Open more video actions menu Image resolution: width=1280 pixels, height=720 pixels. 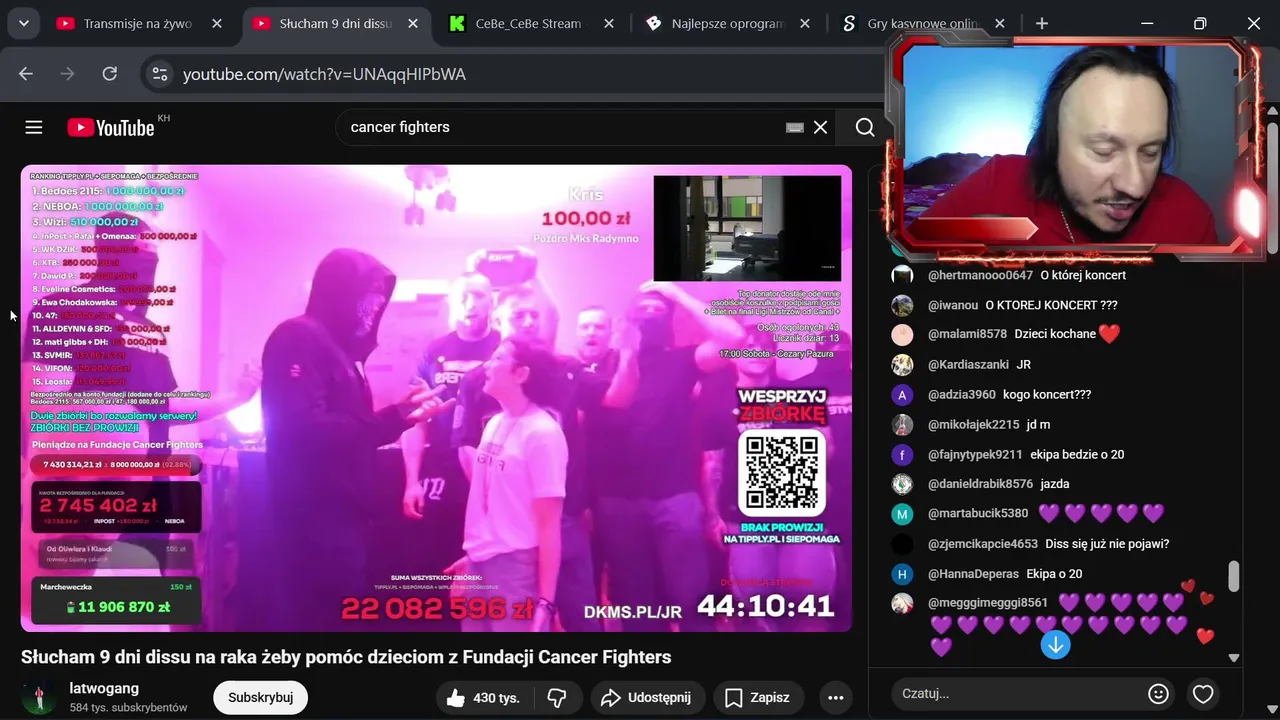click(836, 698)
